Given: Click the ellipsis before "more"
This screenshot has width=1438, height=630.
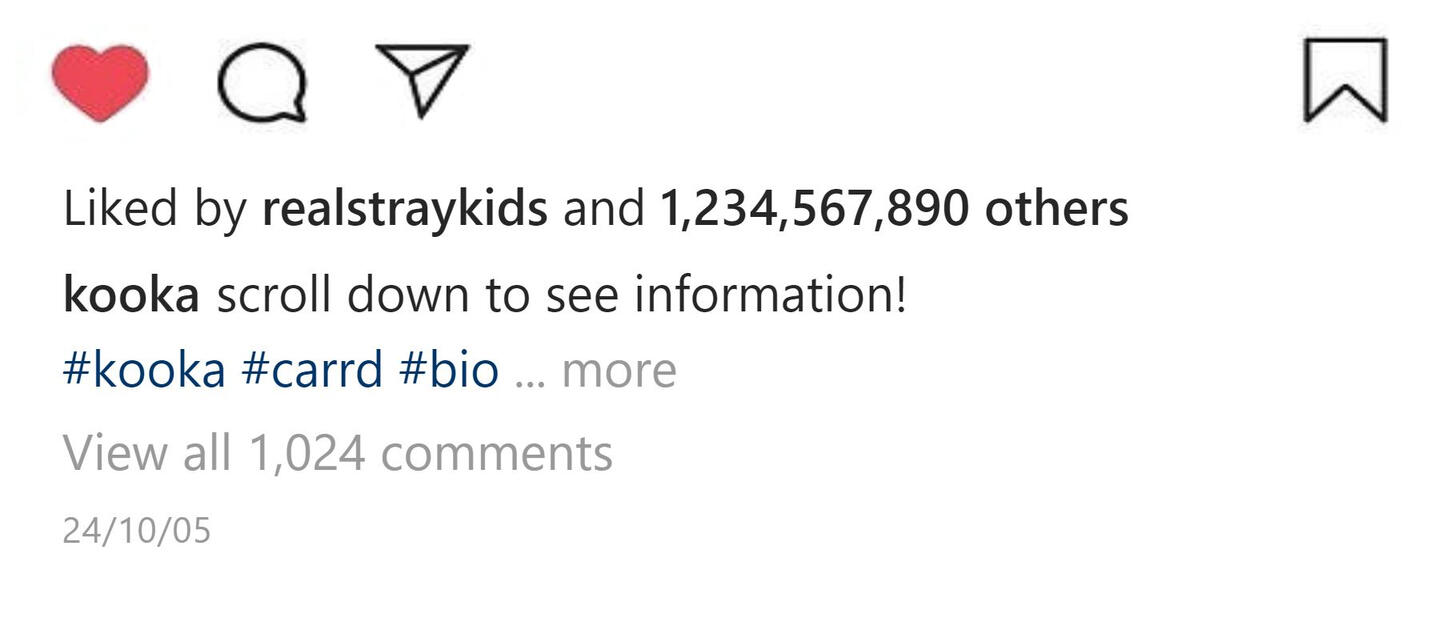Looking at the screenshot, I should 530,380.
